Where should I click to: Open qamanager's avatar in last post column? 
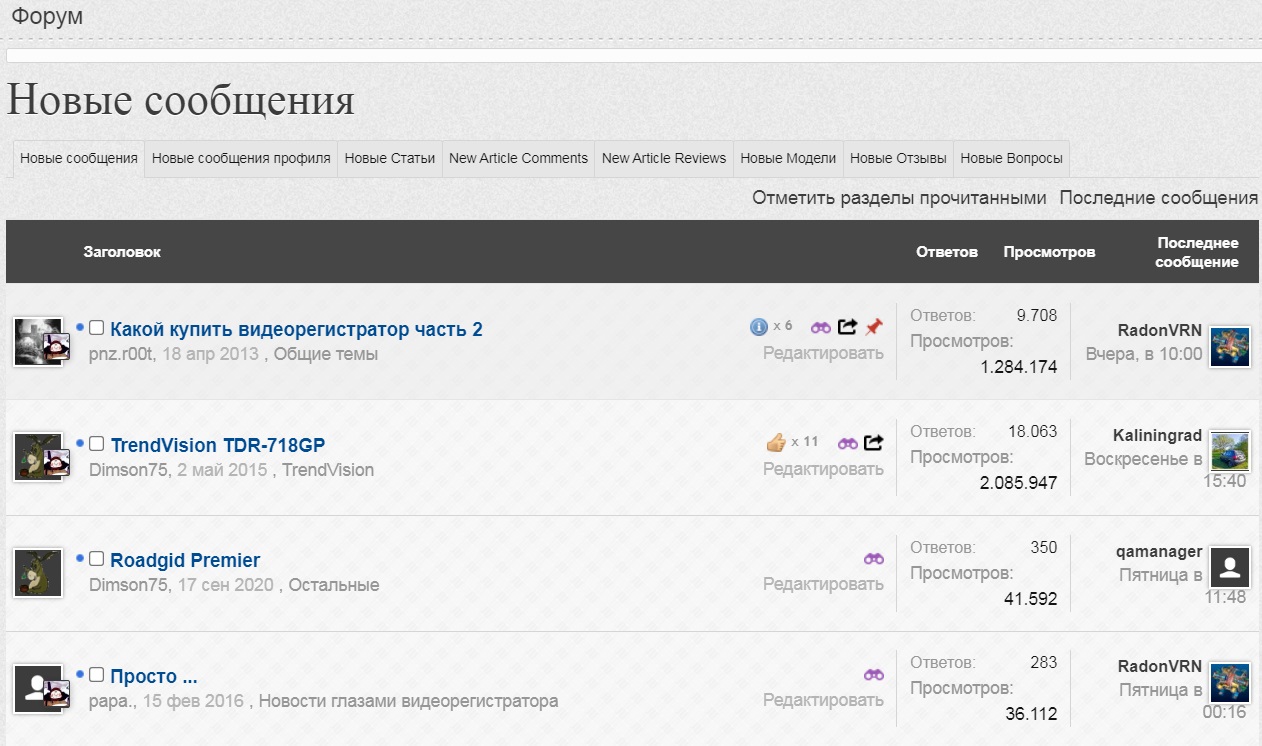coord(1230,567)
